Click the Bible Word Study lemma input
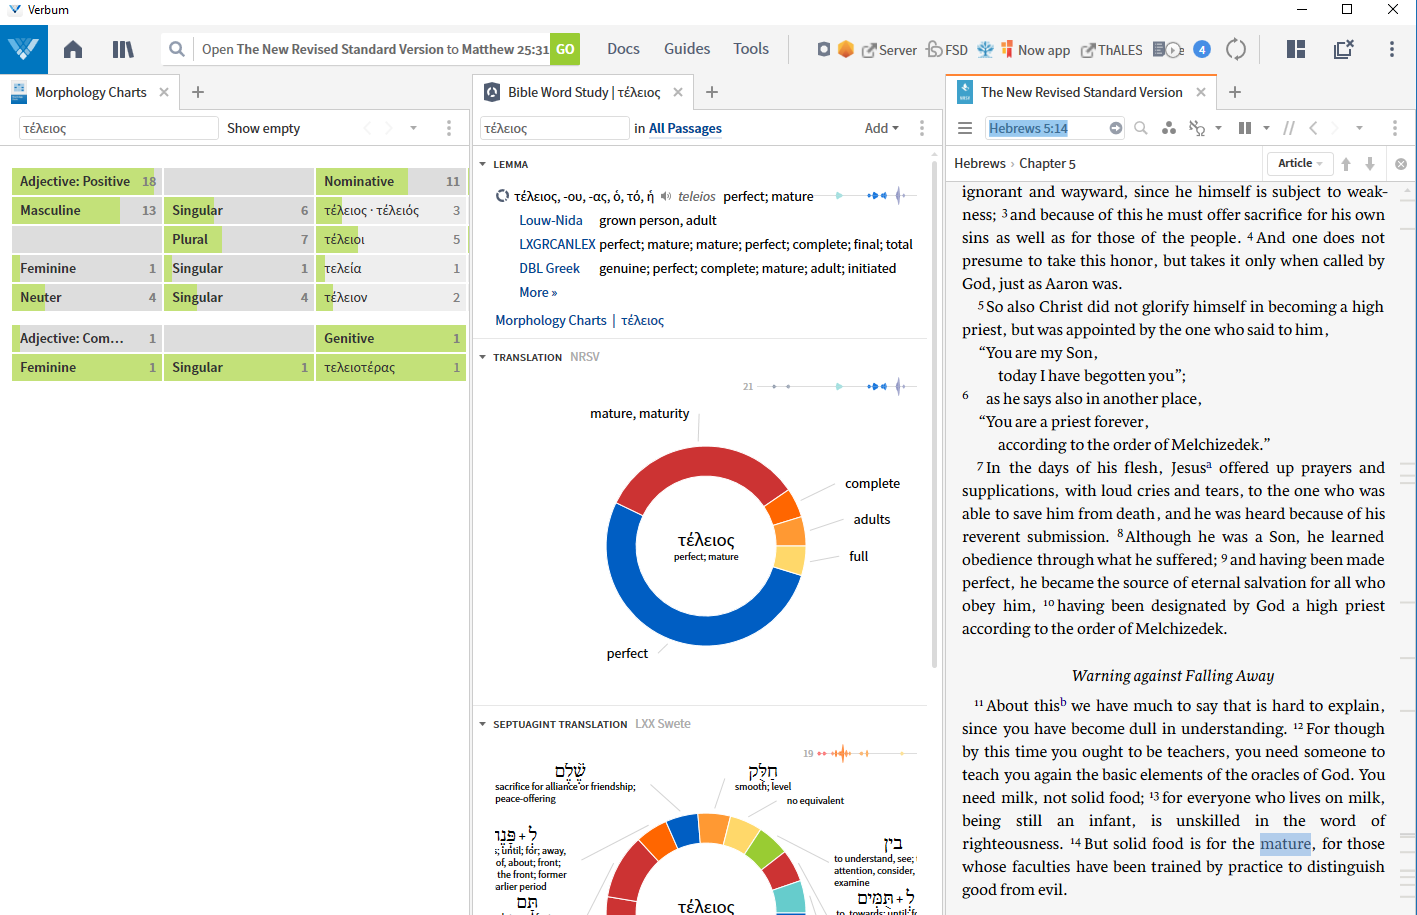1417x915 pixels. tap(554, 128)
